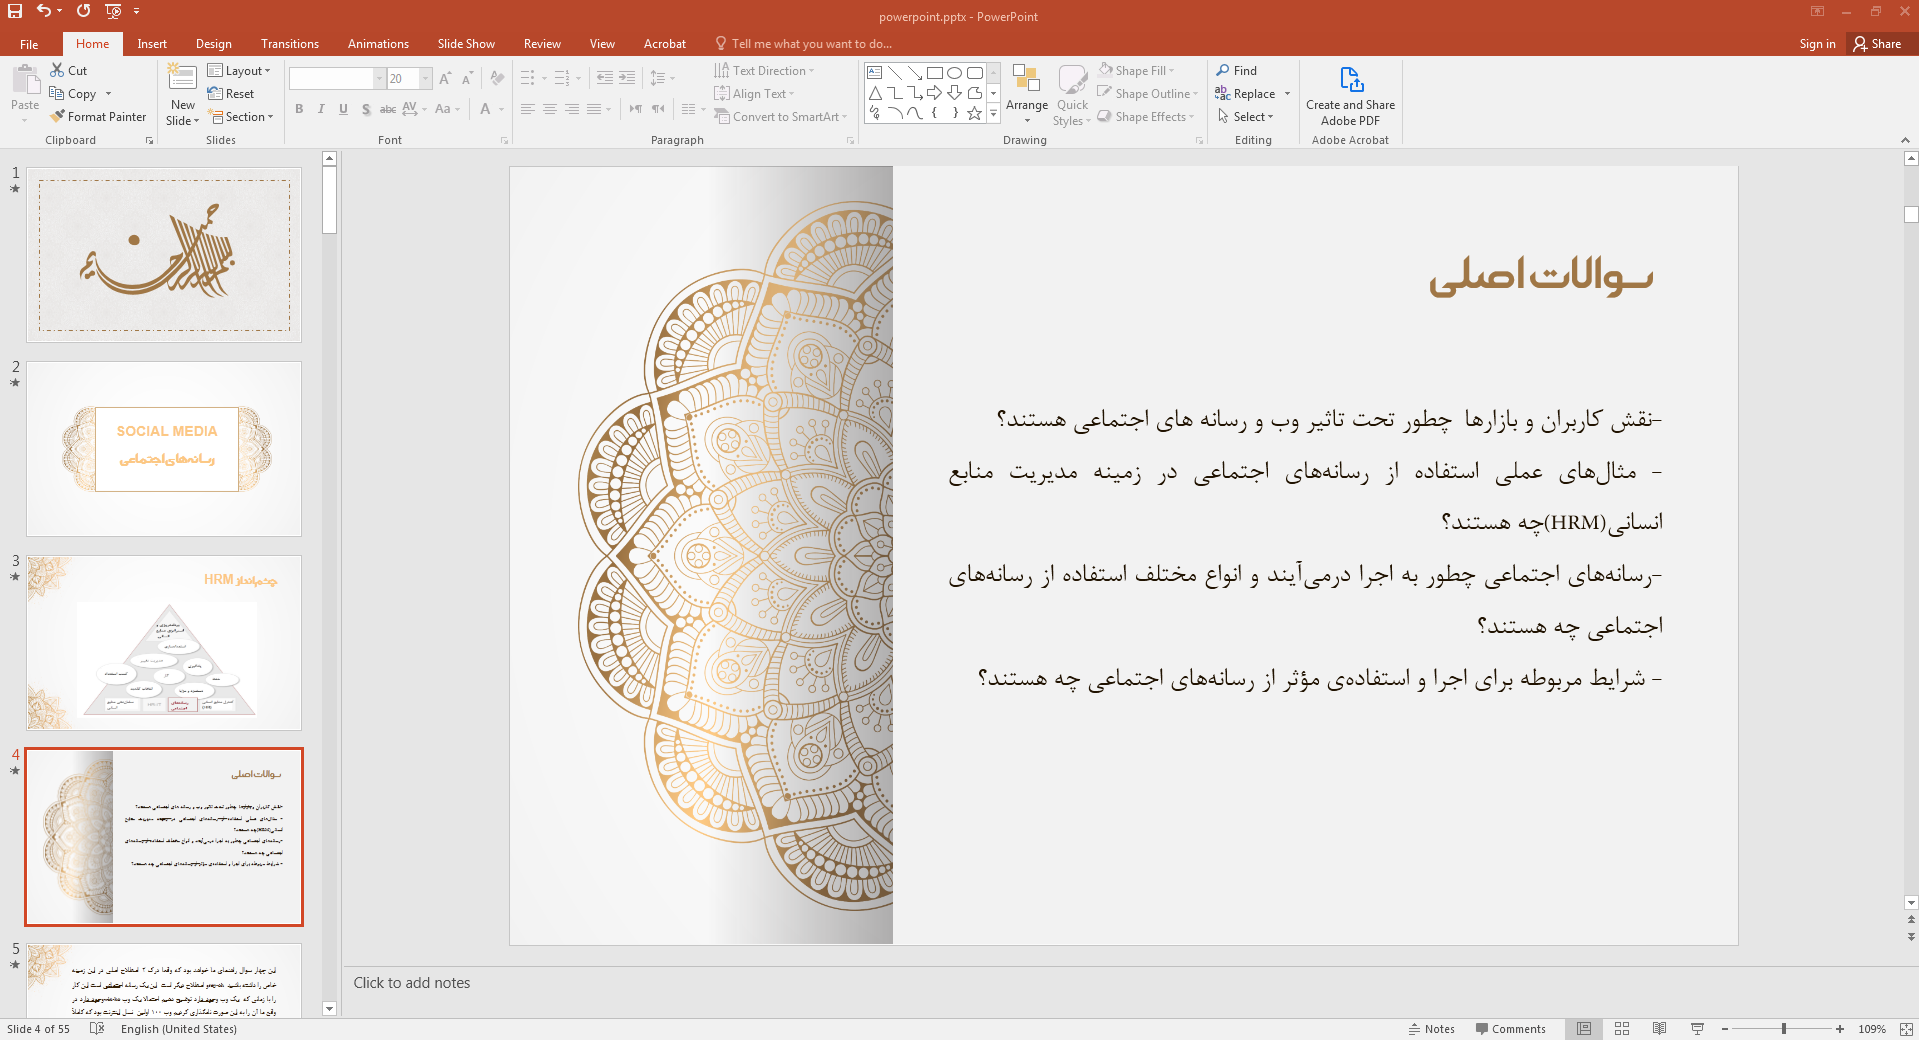This screenshot has height=1040, width=1919.
Task: Open the Select dropdown in Editing
Action: [x=1246, y=117]
